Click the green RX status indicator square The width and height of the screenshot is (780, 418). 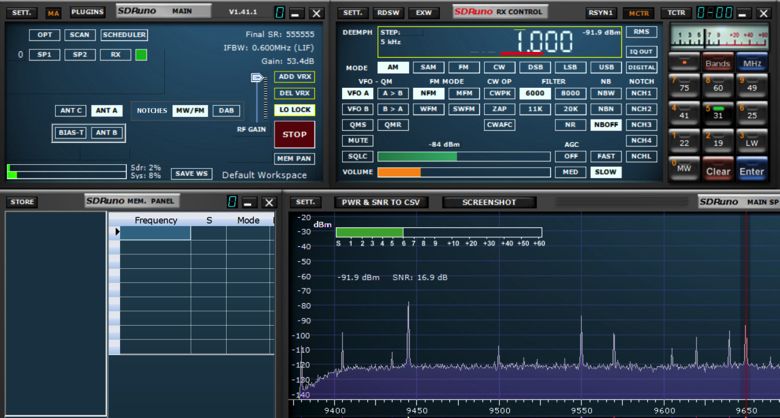[x=141, y=55]
